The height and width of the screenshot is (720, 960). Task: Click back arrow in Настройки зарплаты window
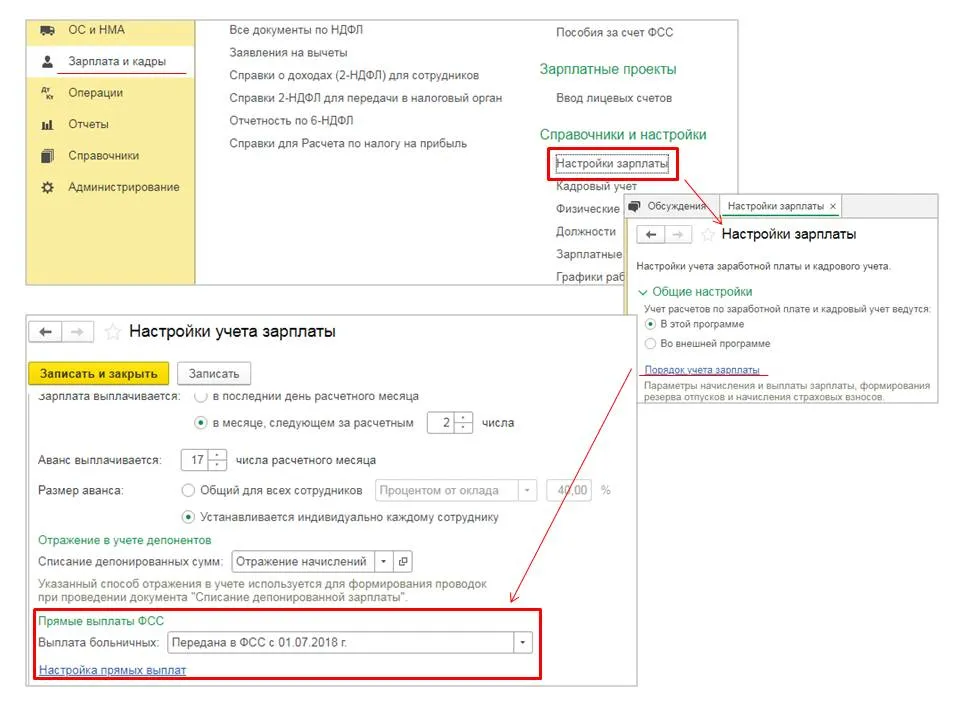[x=651, y=234]
